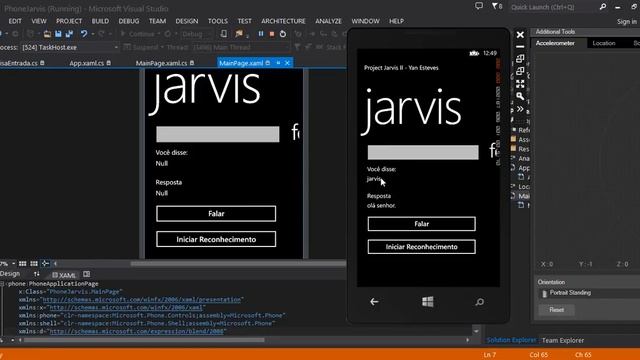The image size is (640, 360).
Task: Stop debugging with the red square
Action: point(272,34)
